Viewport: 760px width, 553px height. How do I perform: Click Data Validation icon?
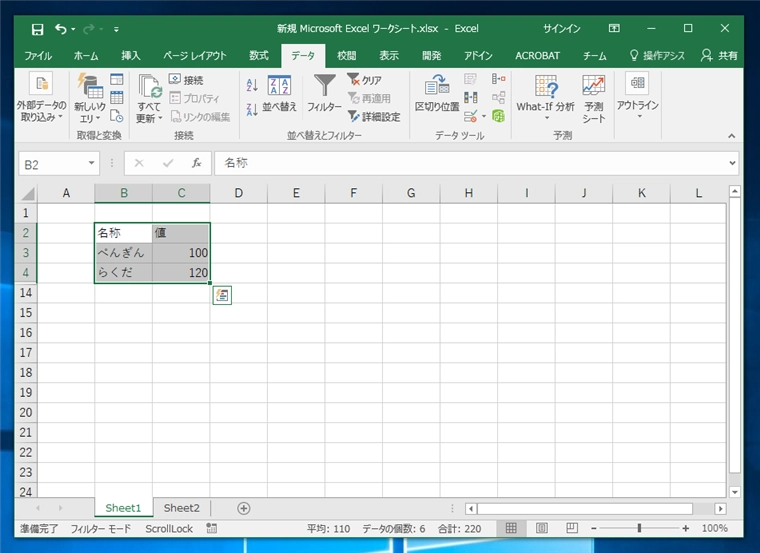tap(470, 116)
